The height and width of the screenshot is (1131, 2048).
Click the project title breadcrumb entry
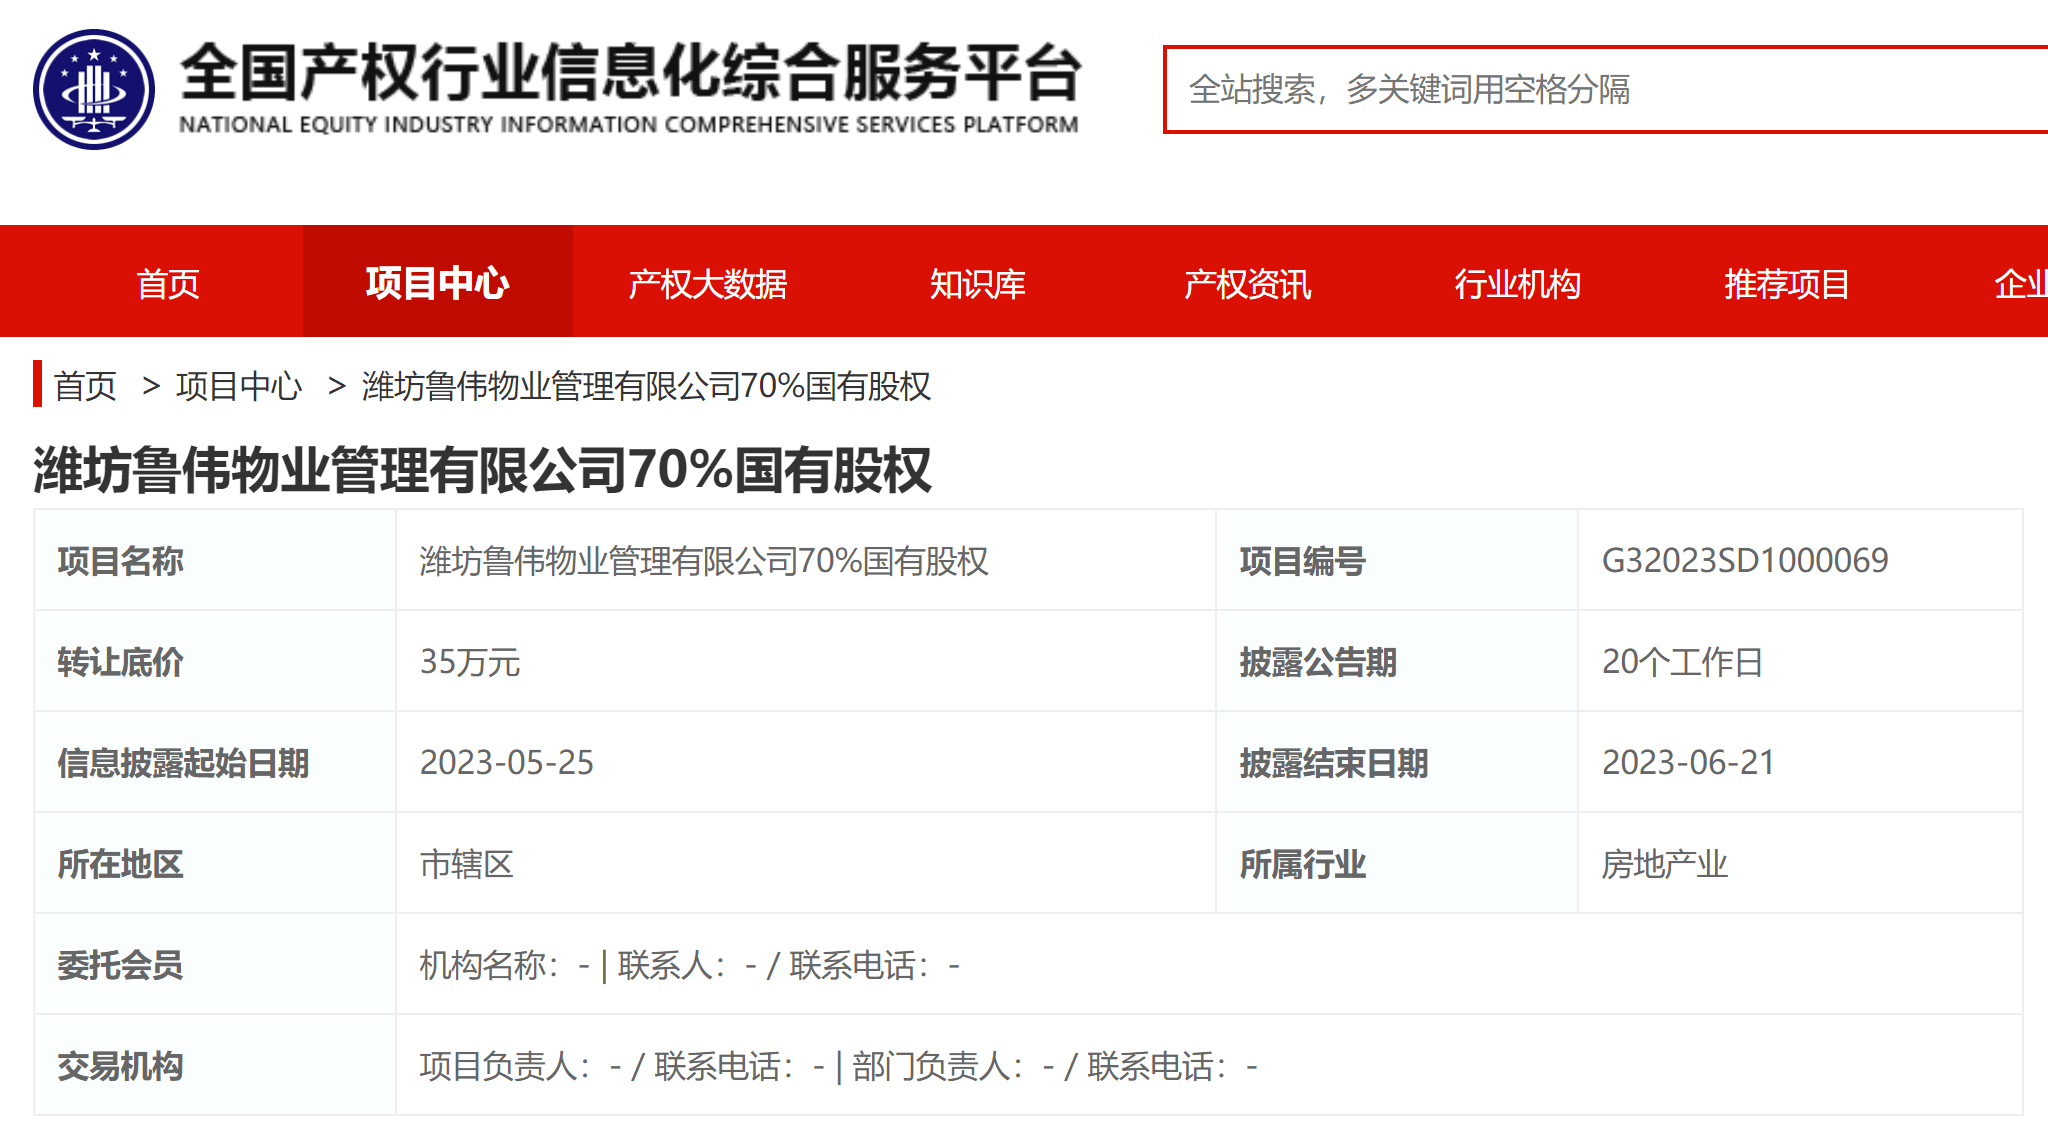click(646, 386)
